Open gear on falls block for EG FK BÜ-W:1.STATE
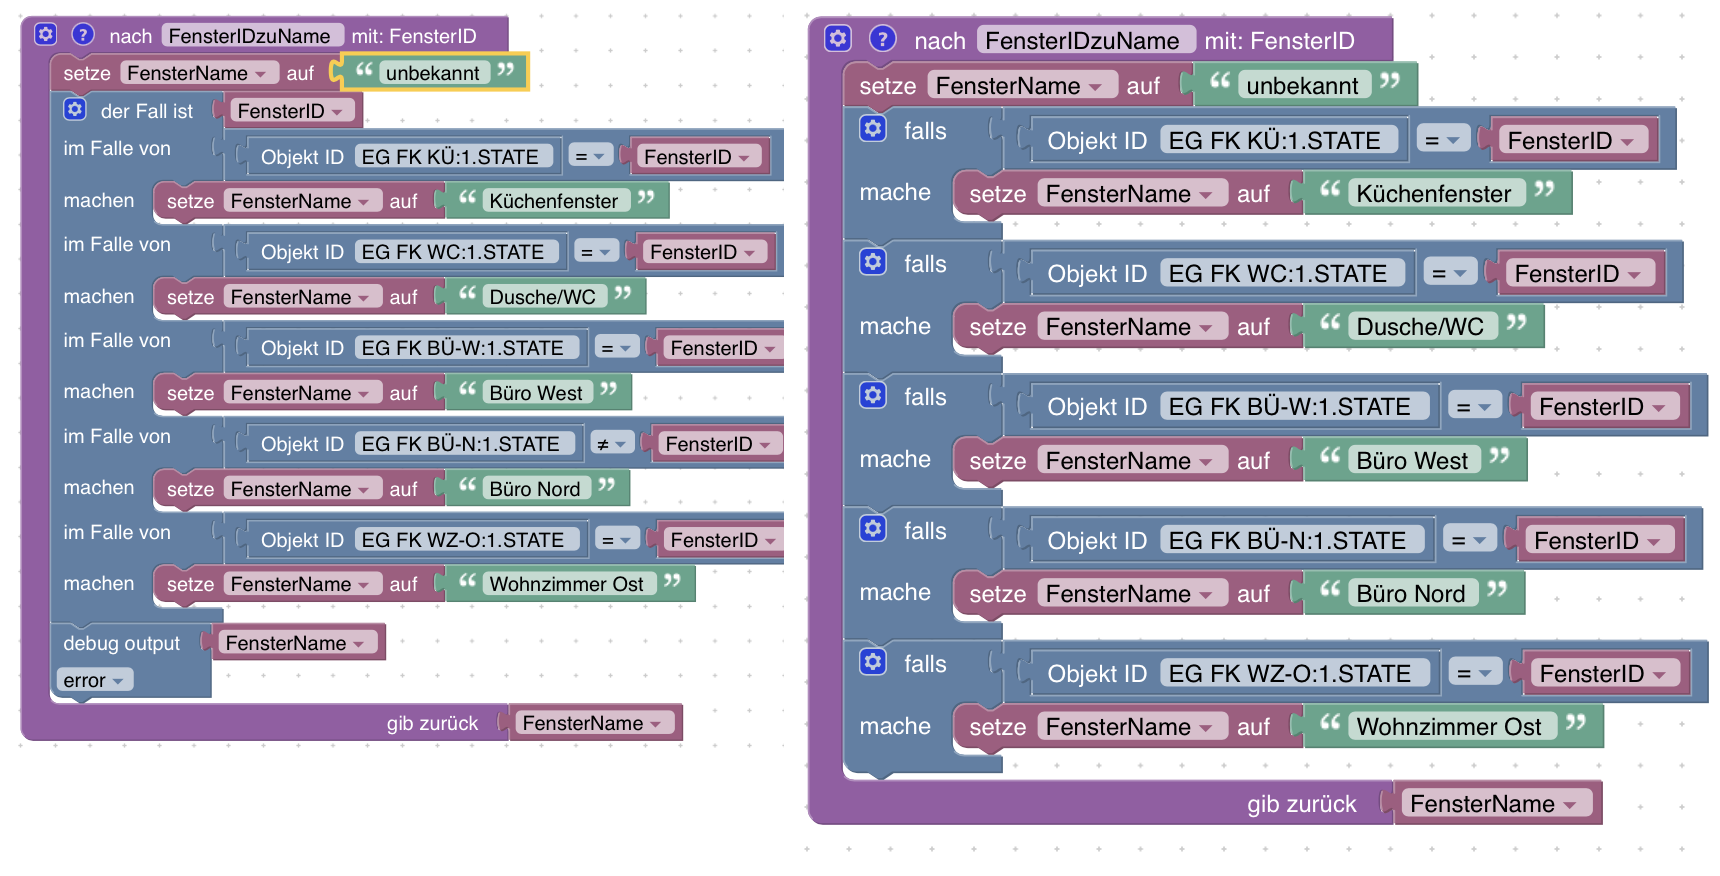The image size is (1720, 876). click(x=873, y=394)
